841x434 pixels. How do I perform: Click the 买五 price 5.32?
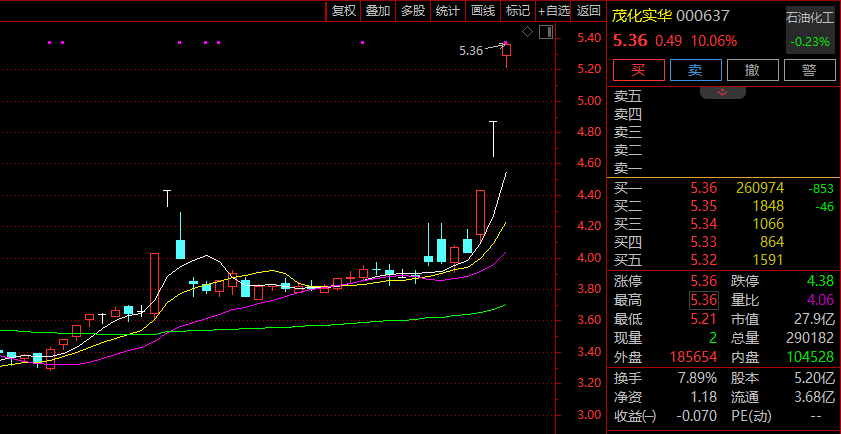[704, 260]
